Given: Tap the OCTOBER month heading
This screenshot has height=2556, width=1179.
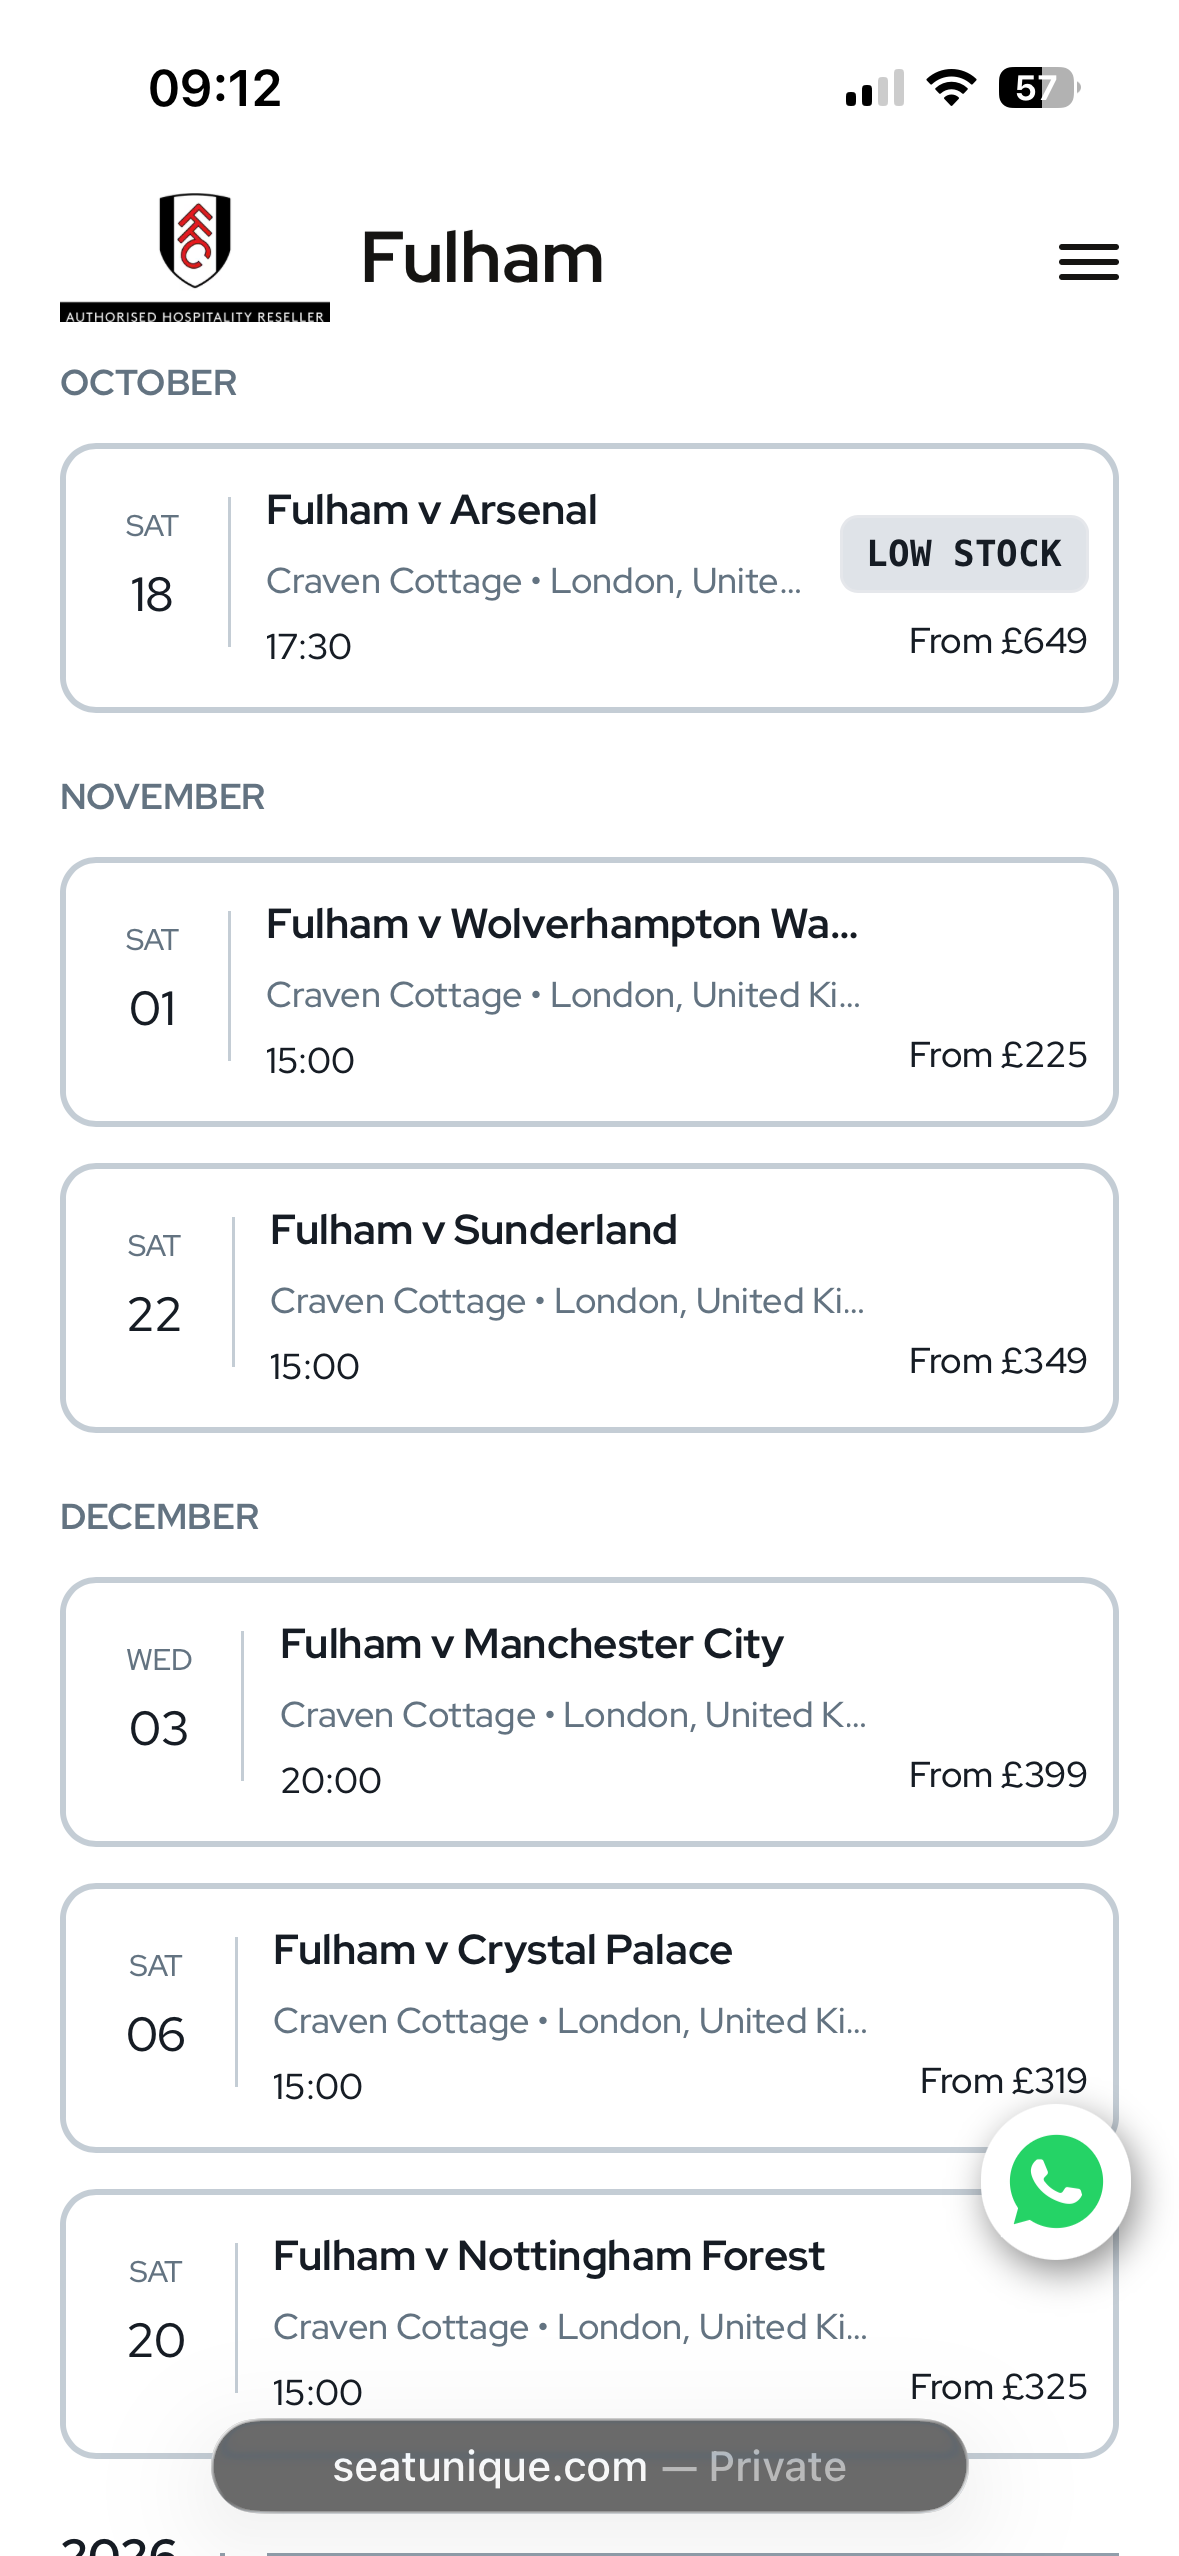Looking at the screenshot, I should 149,383.
